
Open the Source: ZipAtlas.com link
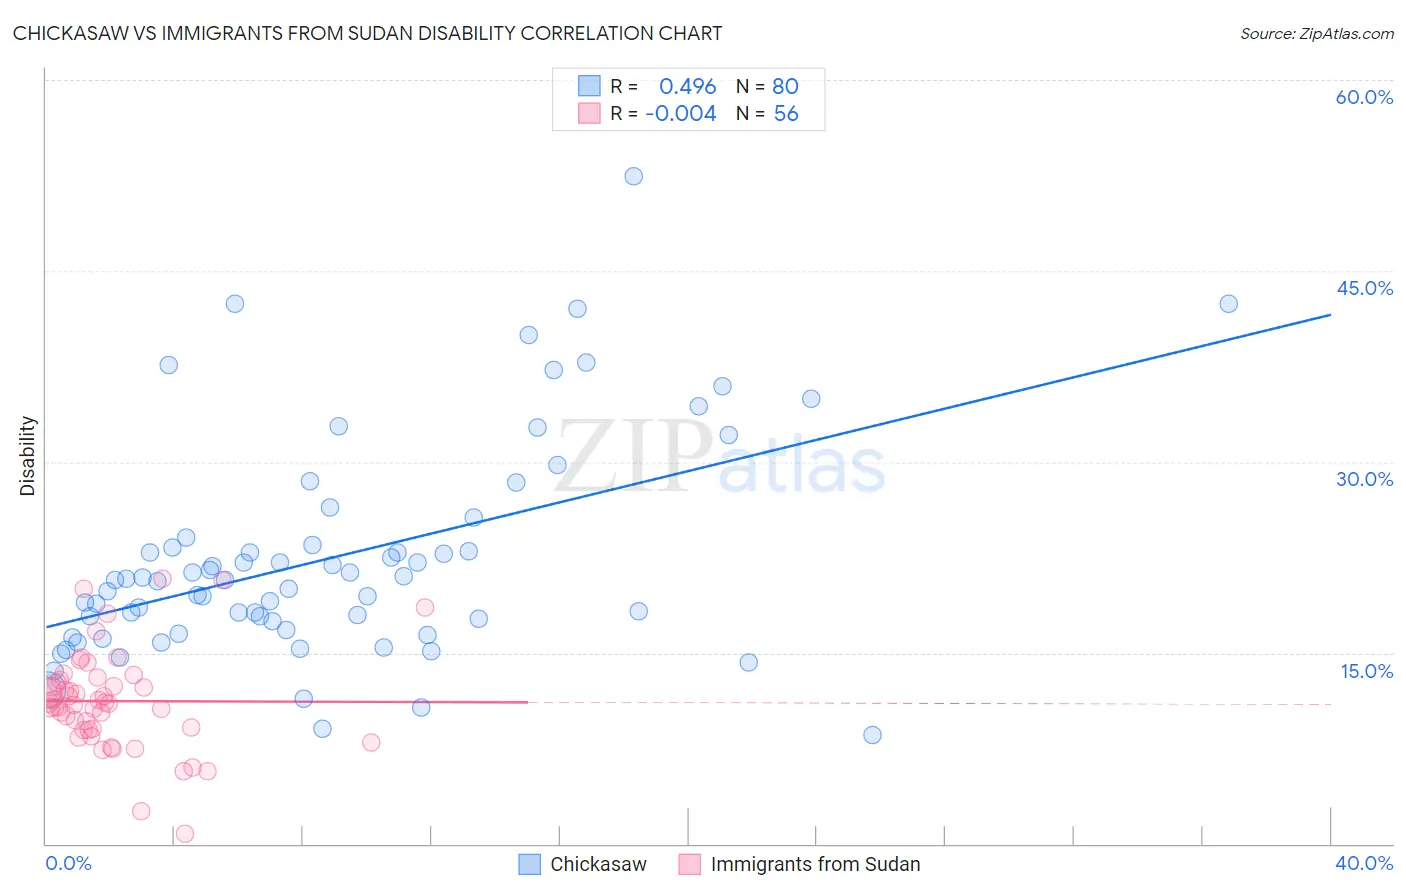pyautogui.click(x=1316, y=33)
